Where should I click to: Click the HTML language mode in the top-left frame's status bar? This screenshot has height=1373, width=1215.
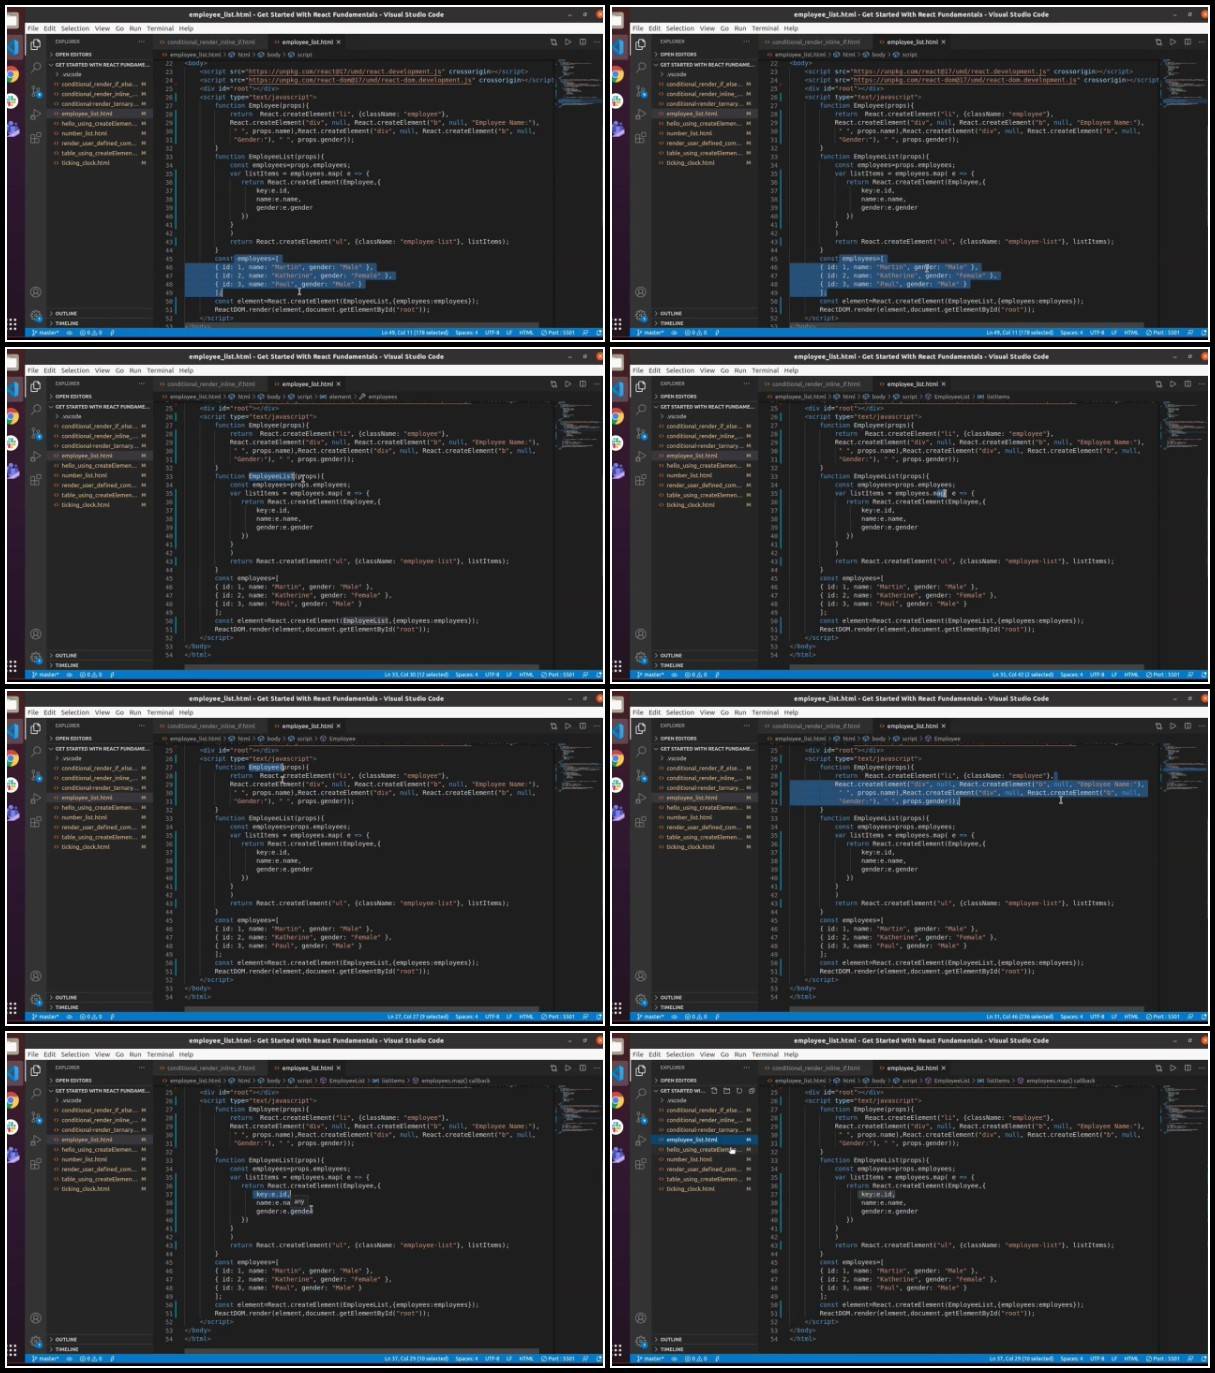coord(527,333)
